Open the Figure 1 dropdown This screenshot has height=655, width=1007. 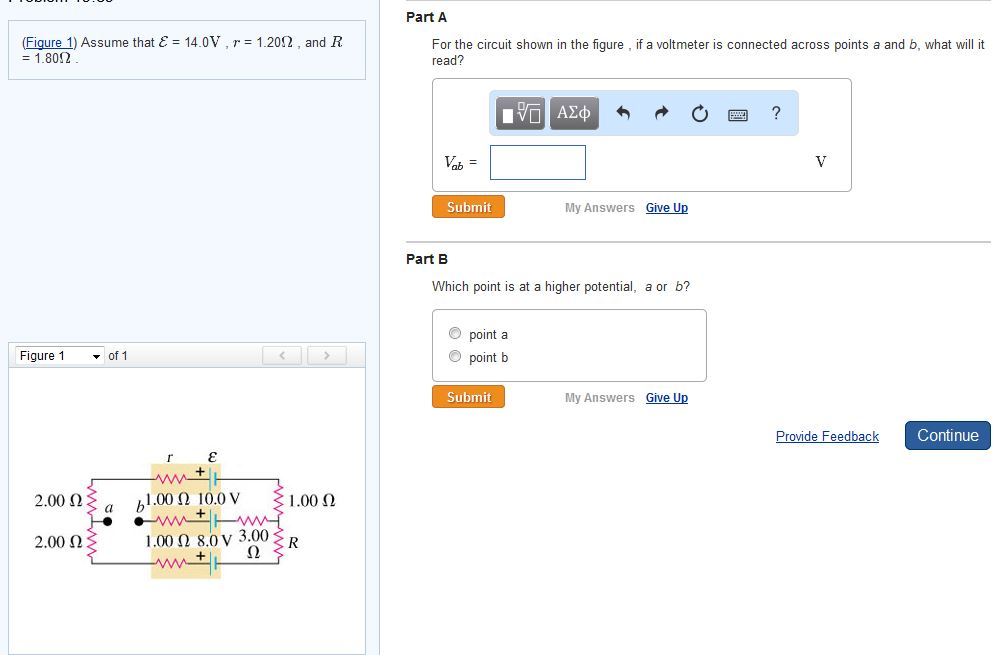click(55, 355)
